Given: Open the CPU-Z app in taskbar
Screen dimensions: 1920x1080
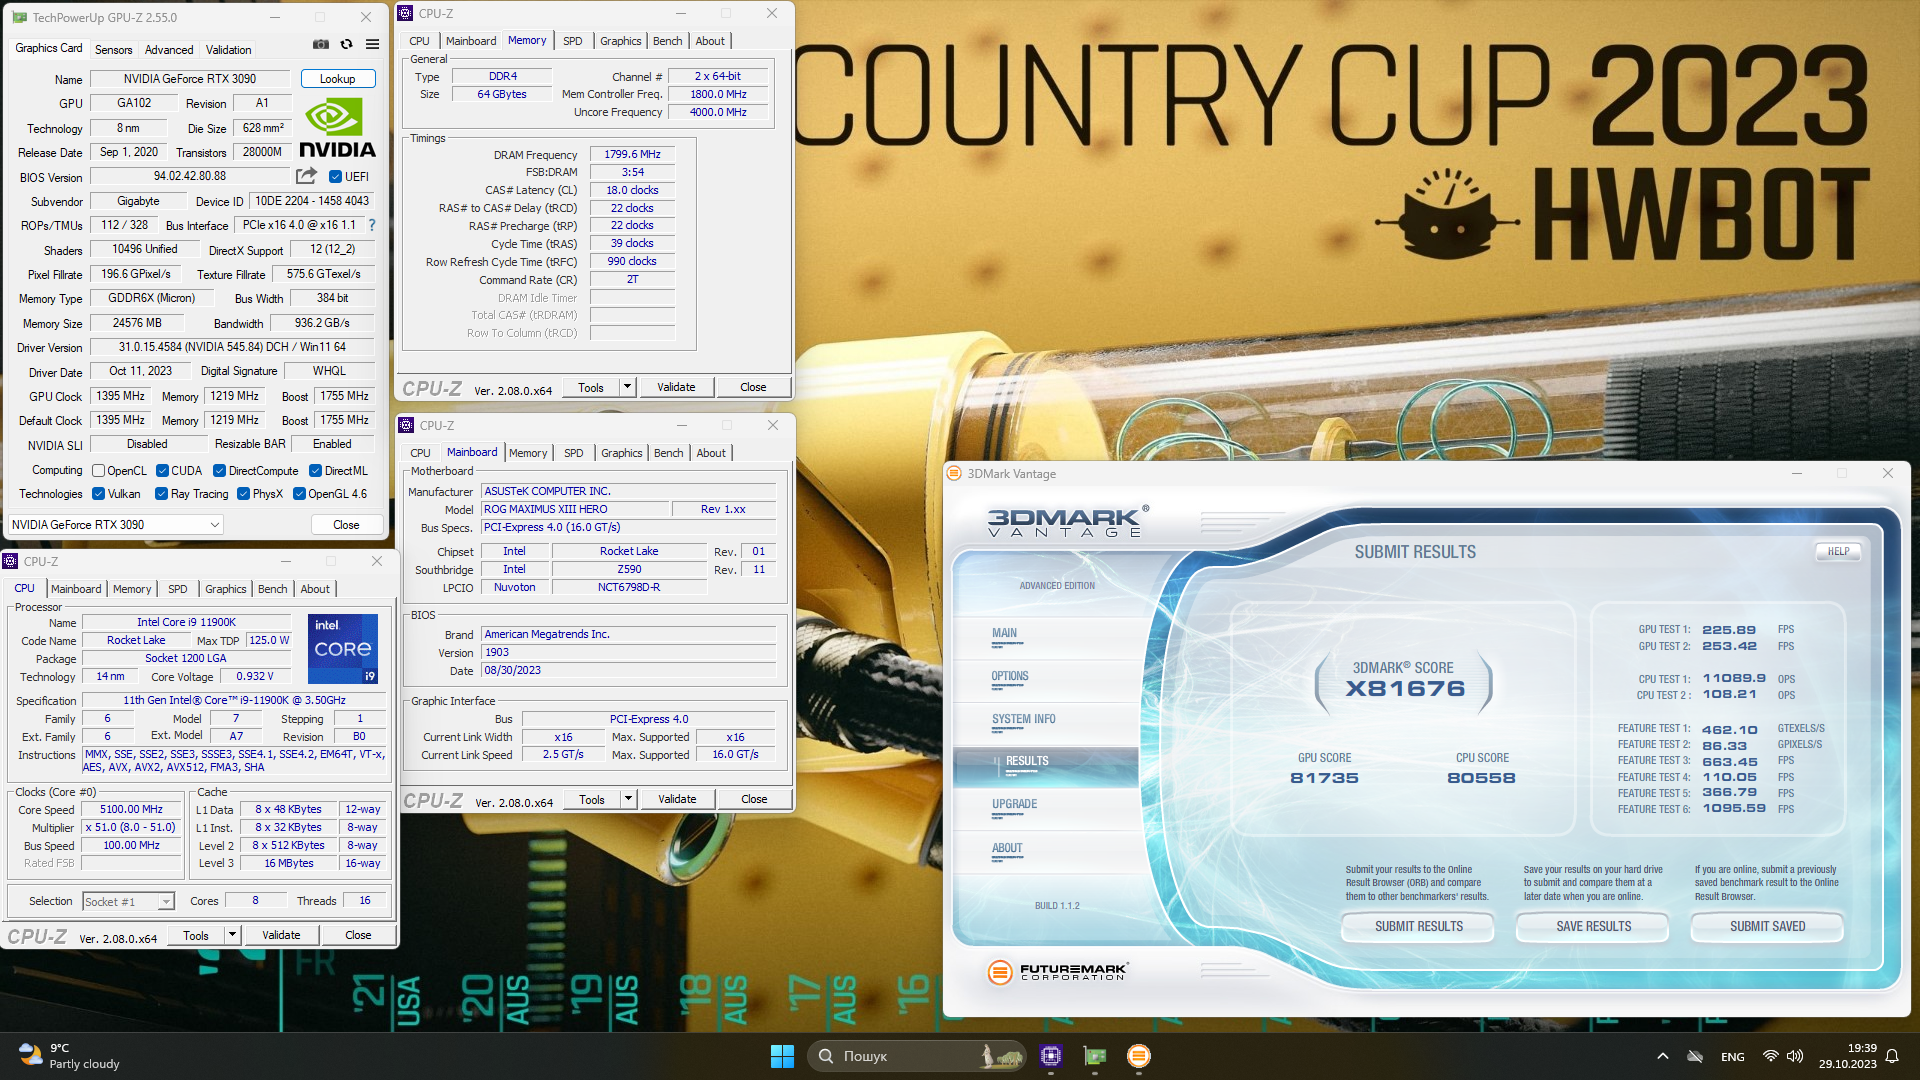Looking at the screenshot, I should coord(1050,1056).
